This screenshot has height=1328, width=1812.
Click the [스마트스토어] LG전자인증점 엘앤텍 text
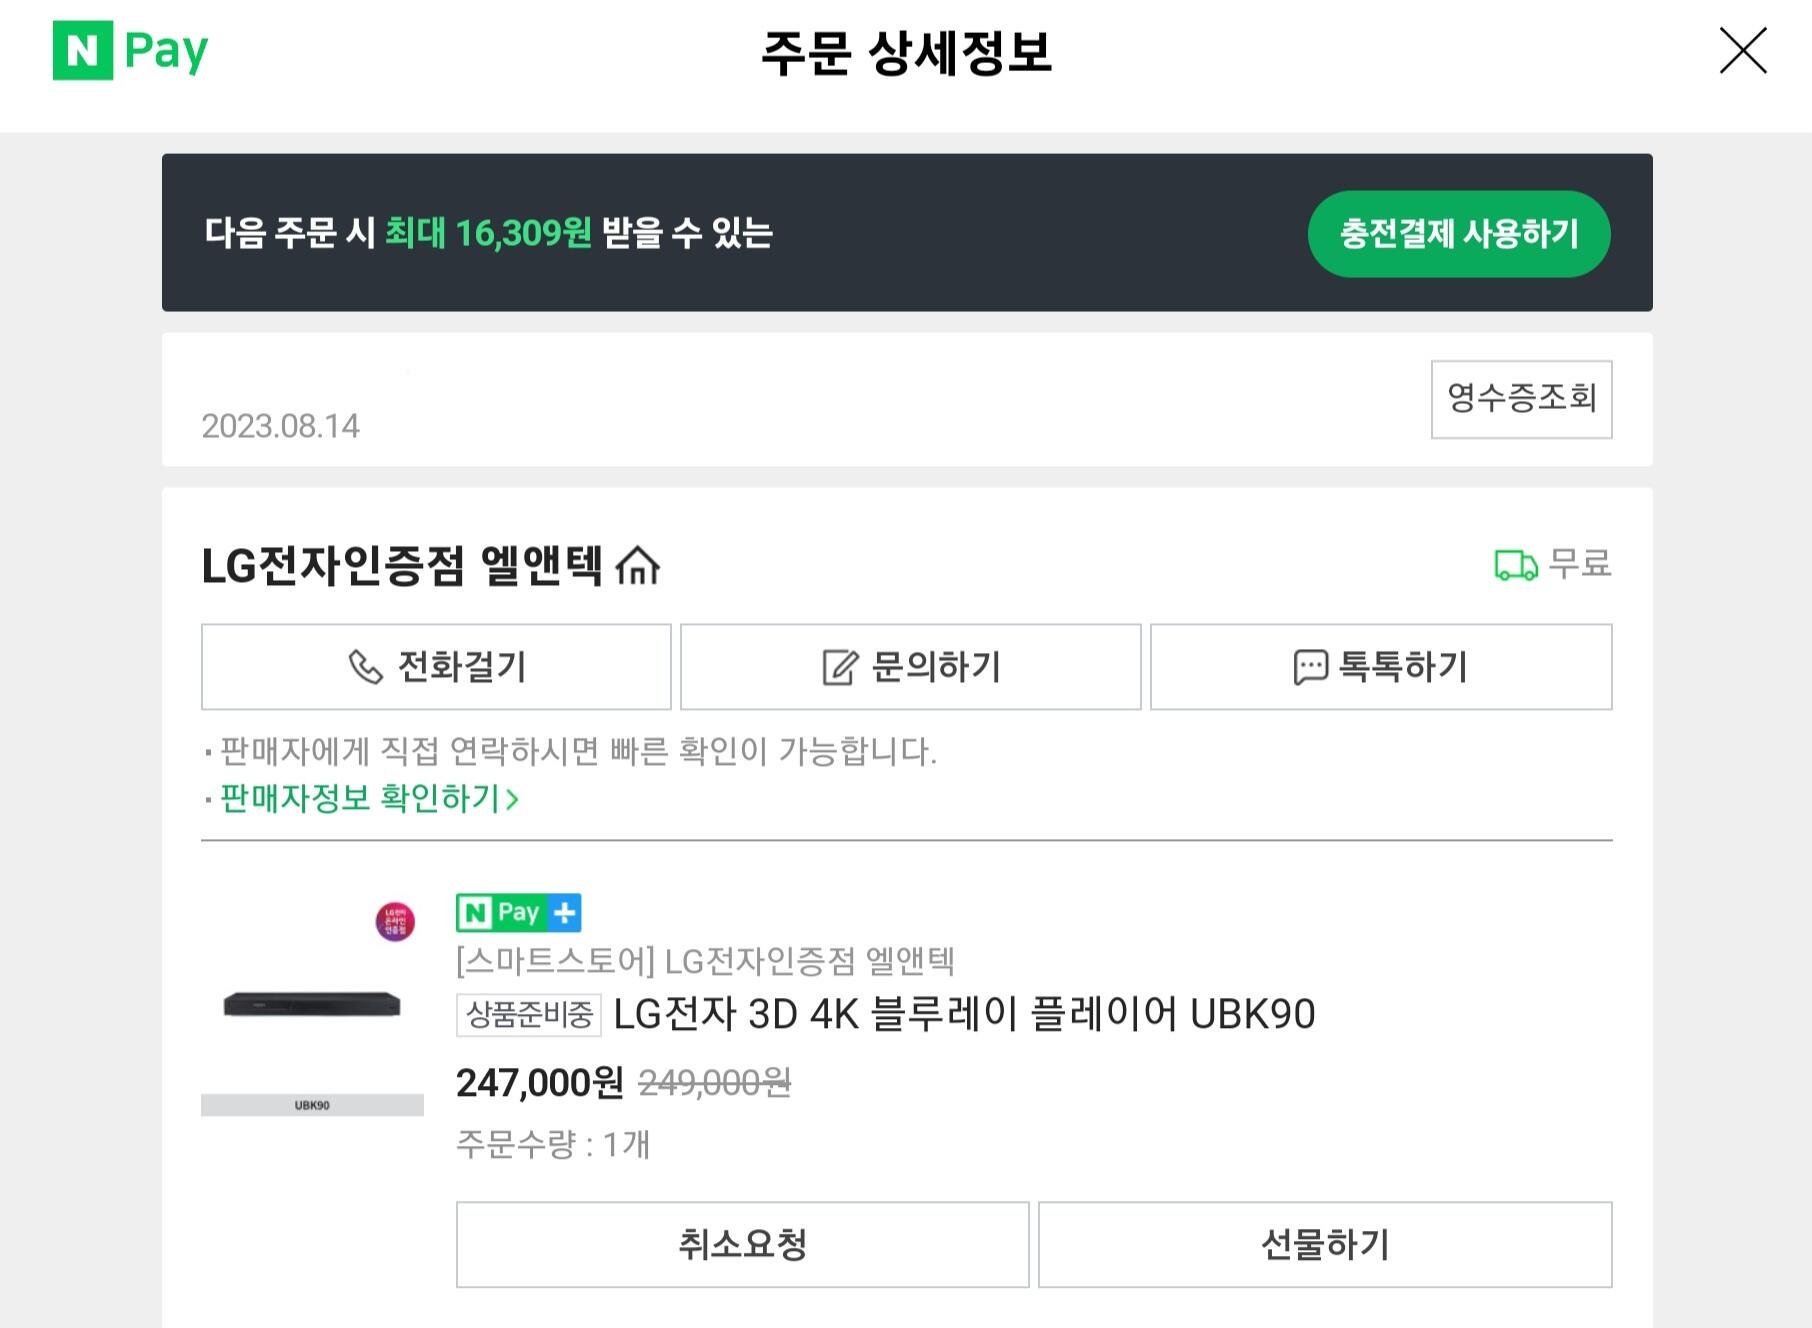(x=705, y=961)
